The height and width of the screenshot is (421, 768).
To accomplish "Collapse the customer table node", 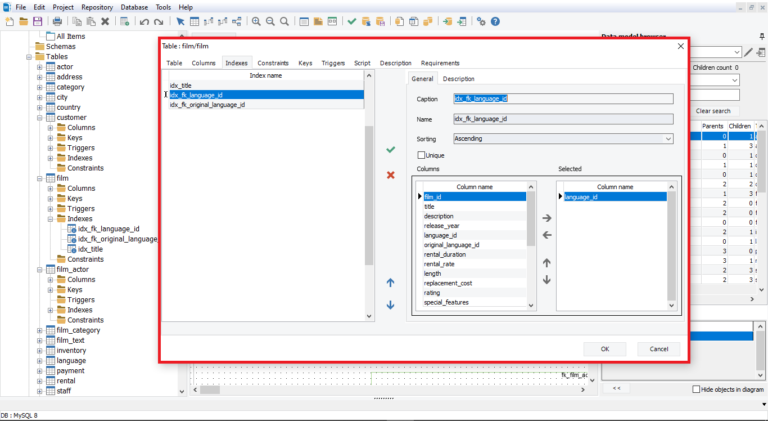I will tap(39, 118).
